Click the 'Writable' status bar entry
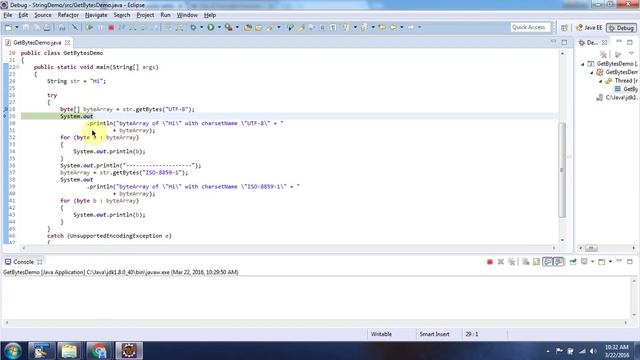This screenshot has height=360, width=640. coord(381,334)
